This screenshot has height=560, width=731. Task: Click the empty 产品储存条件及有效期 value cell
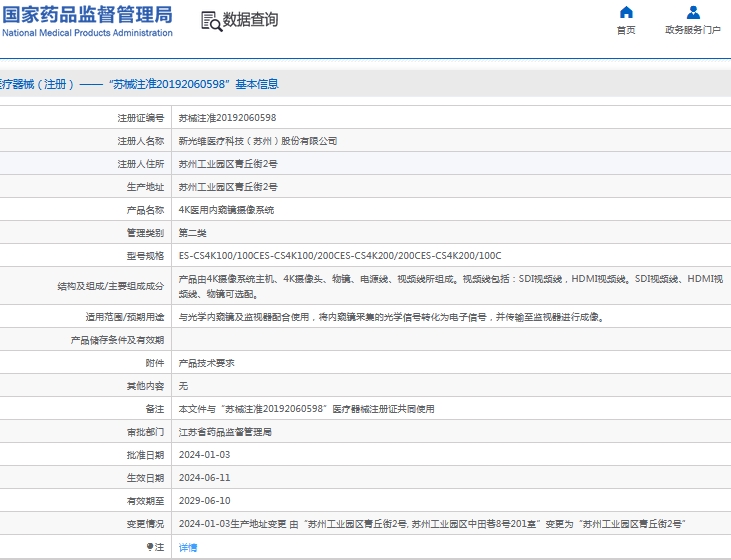[x=451, y=340]
